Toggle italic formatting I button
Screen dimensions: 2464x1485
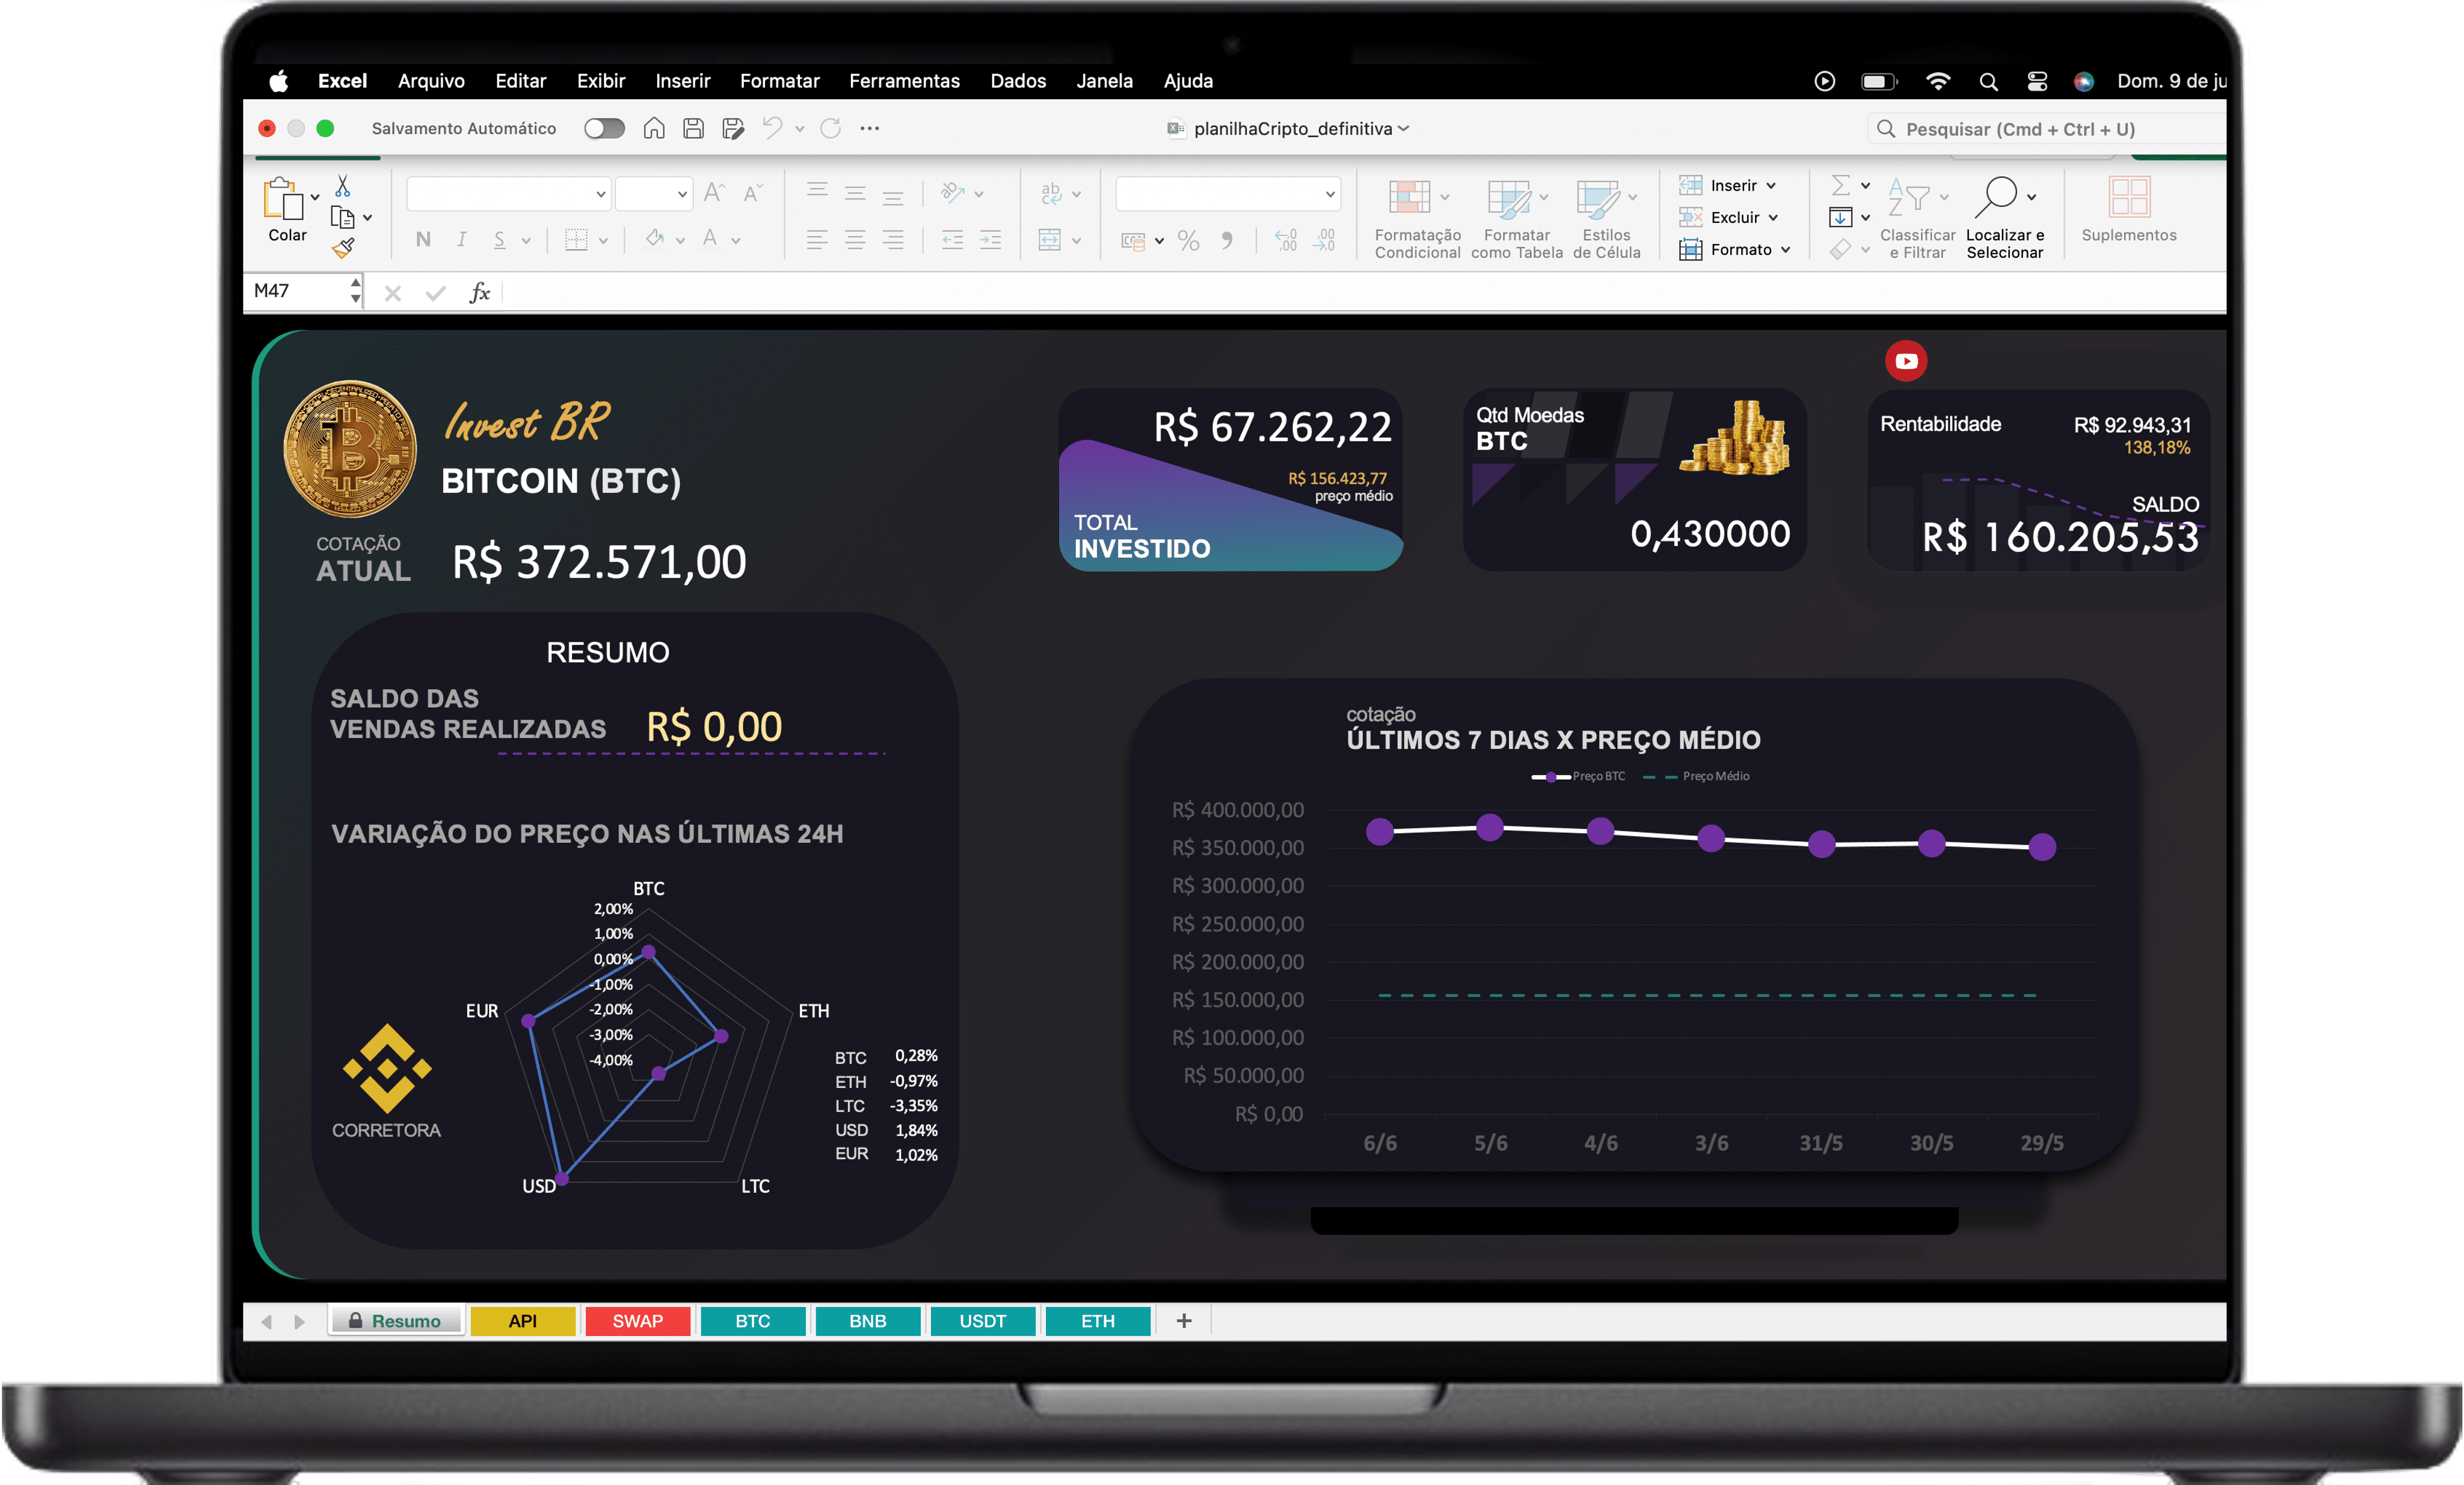pos(461,240)
